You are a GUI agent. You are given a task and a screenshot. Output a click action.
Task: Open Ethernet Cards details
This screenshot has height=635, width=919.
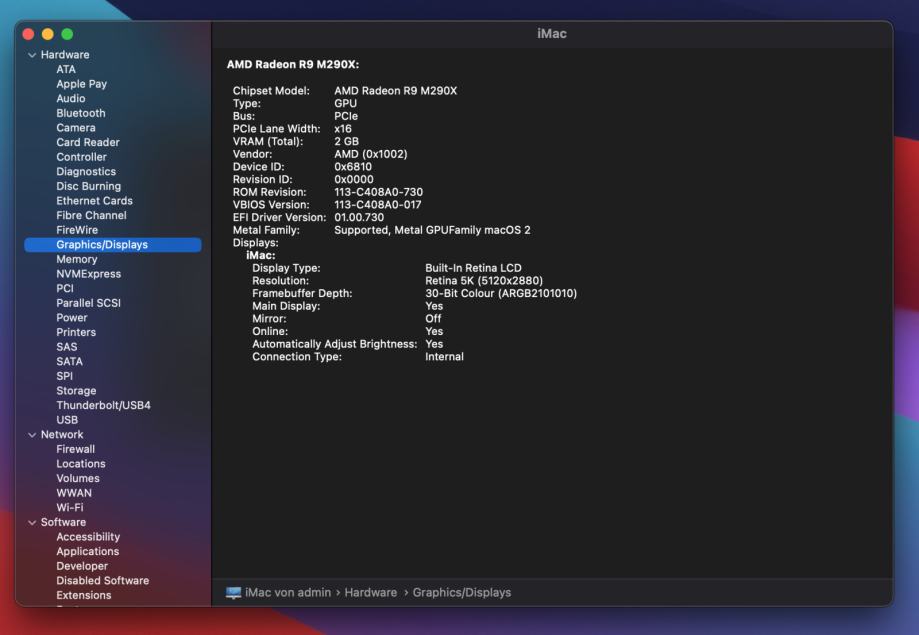coord(94,201)
